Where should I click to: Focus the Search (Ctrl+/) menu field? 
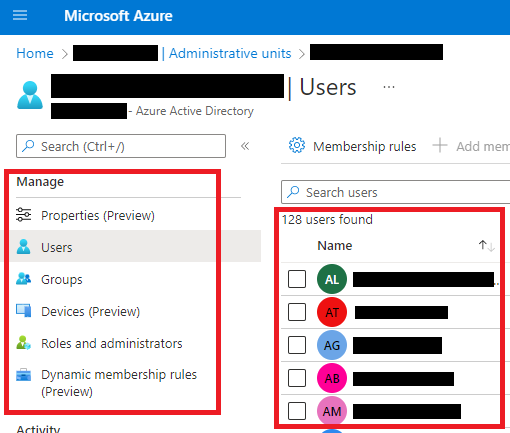click(121, 146)
